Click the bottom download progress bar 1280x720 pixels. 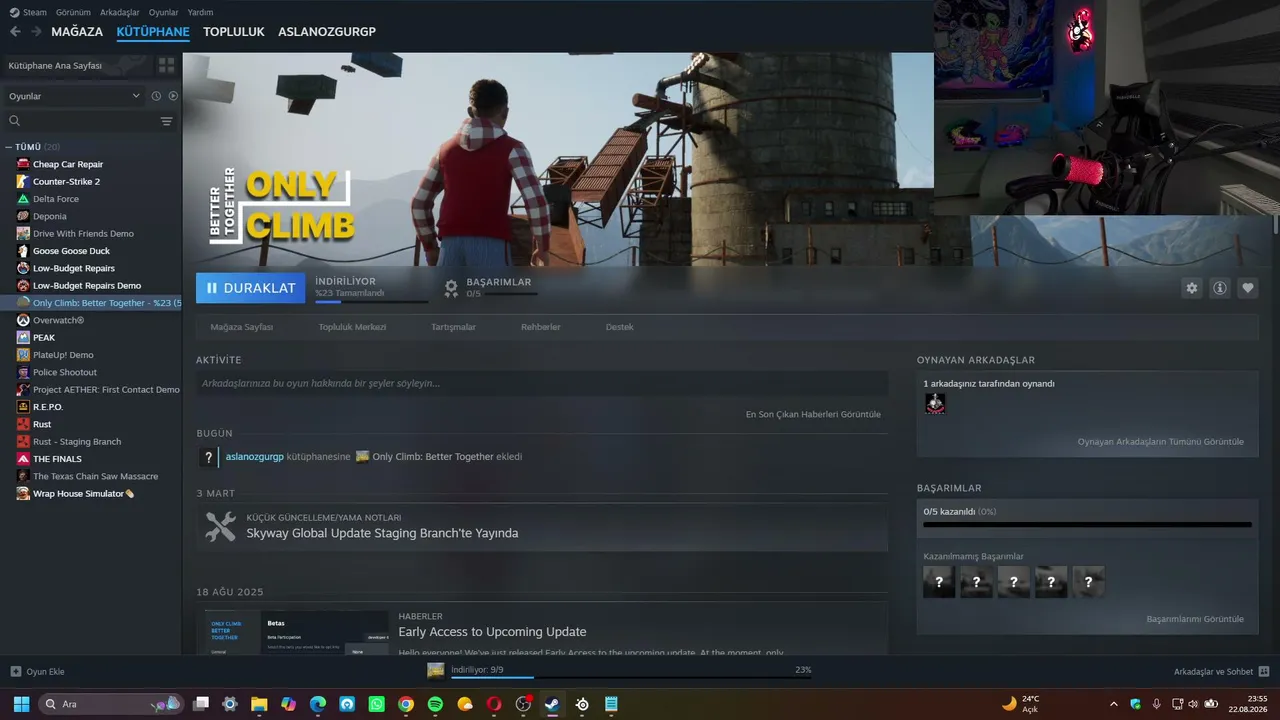pos(631,678)
